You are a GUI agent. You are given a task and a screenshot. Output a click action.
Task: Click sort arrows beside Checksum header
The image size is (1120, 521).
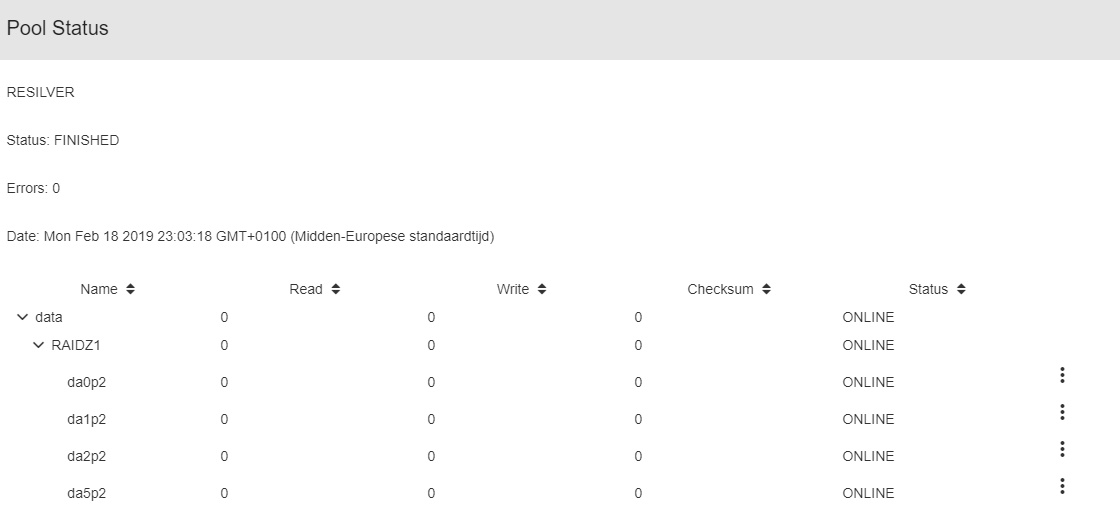tap(766, 289)
